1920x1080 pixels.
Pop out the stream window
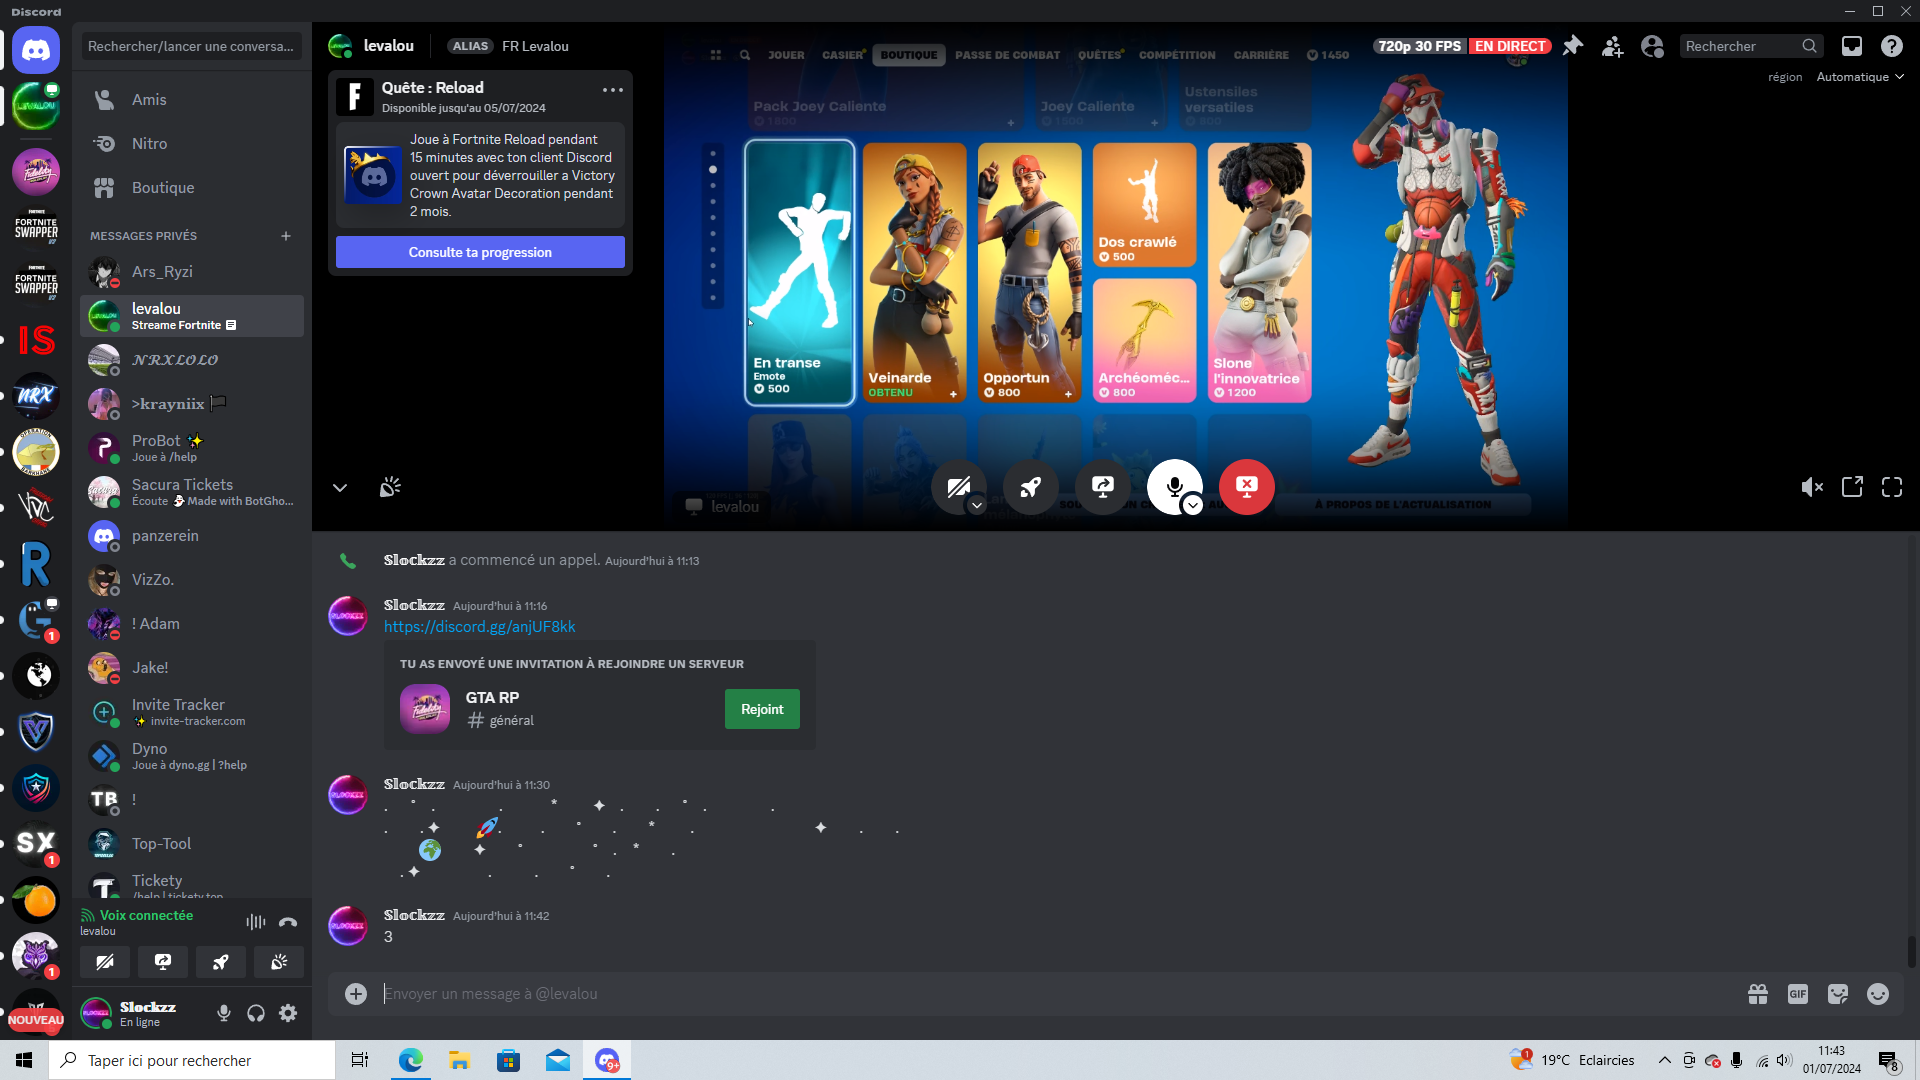1852,487
